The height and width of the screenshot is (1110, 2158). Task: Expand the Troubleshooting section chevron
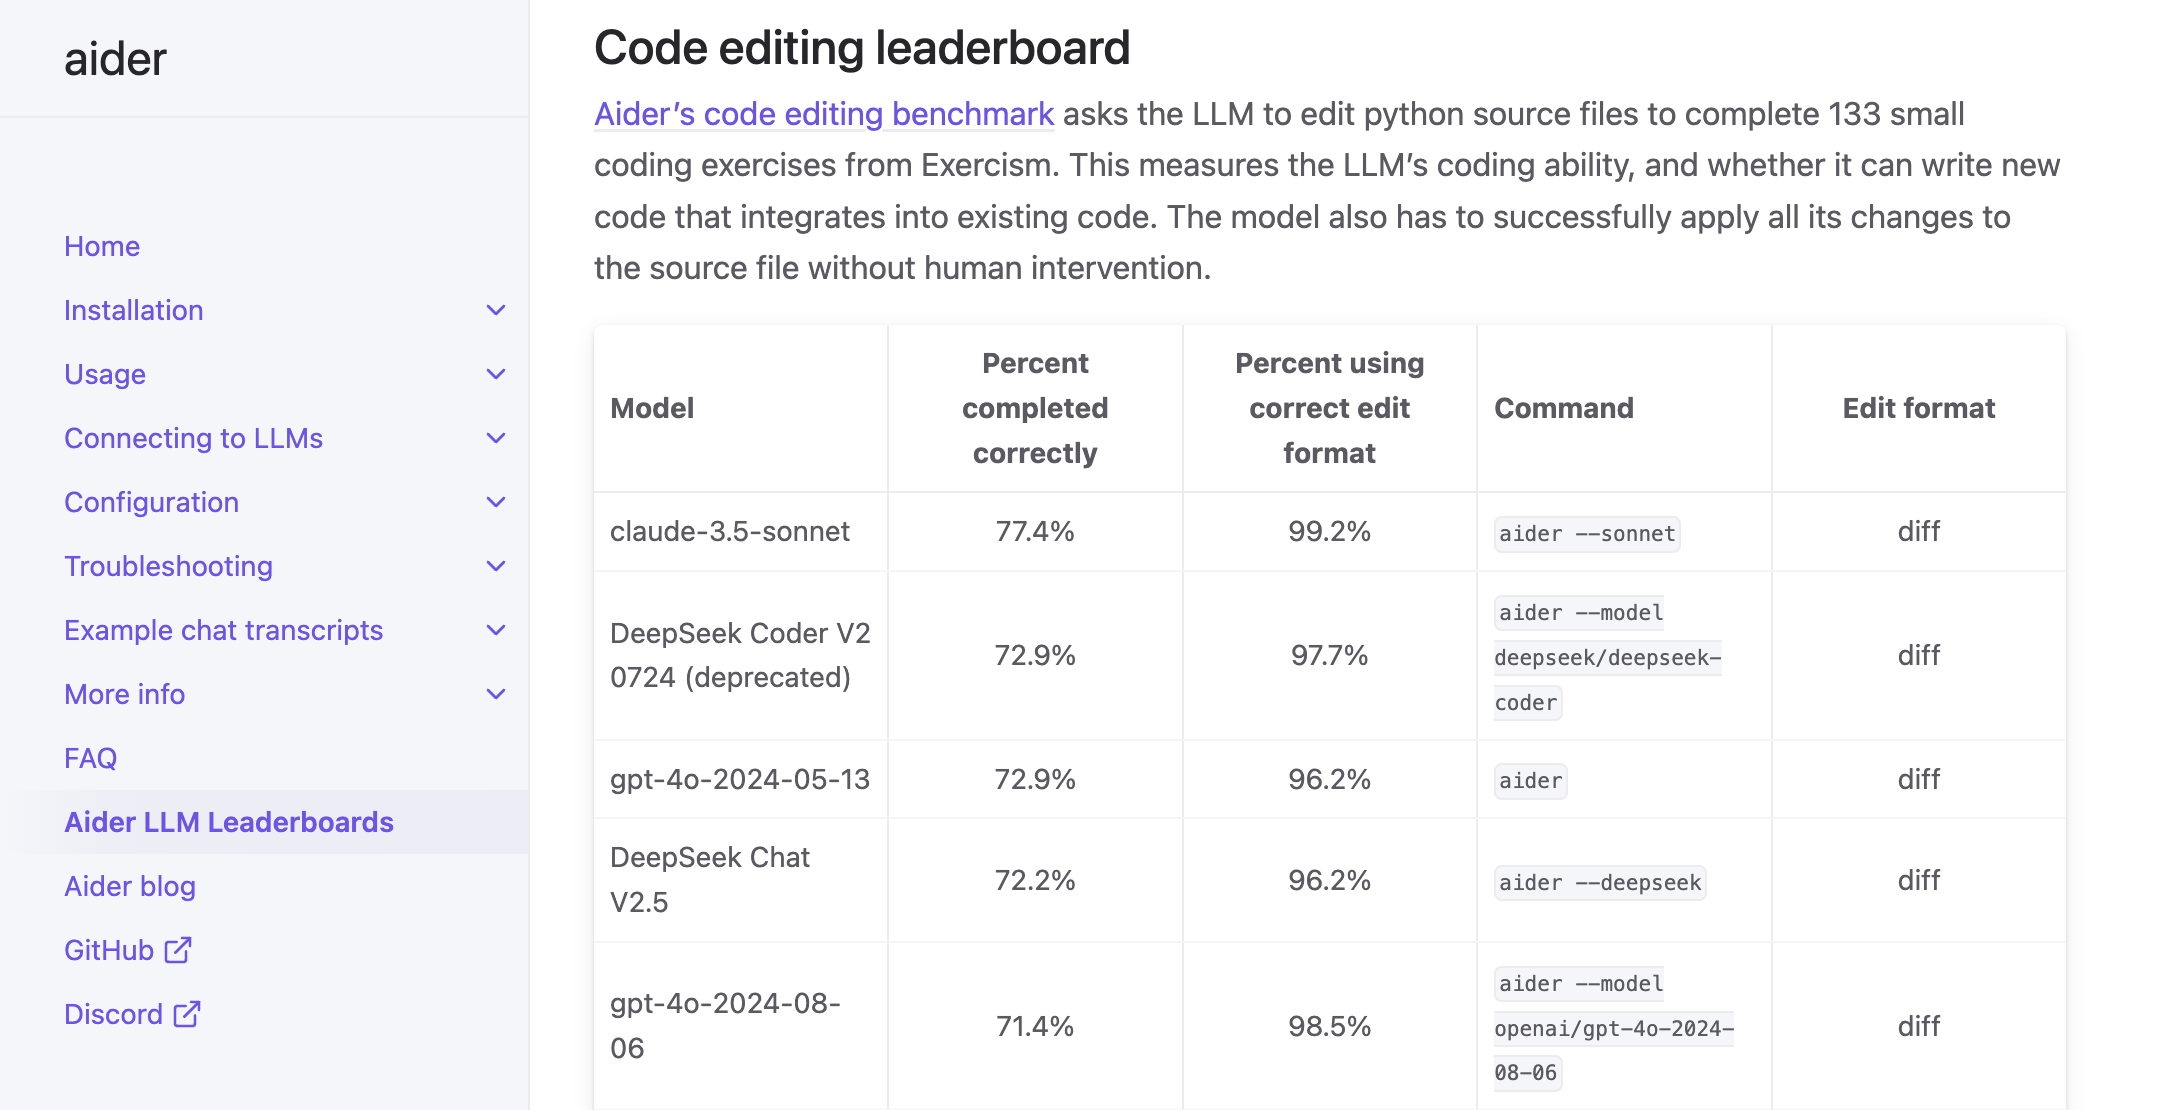496,566
